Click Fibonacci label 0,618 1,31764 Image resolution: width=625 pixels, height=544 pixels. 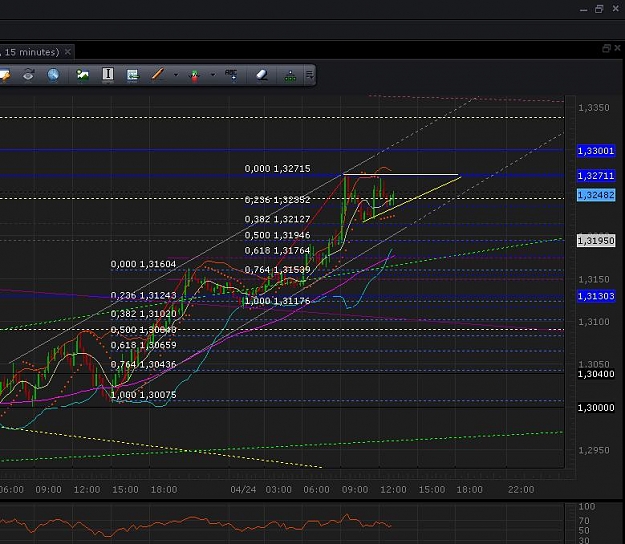coord(277,251)
